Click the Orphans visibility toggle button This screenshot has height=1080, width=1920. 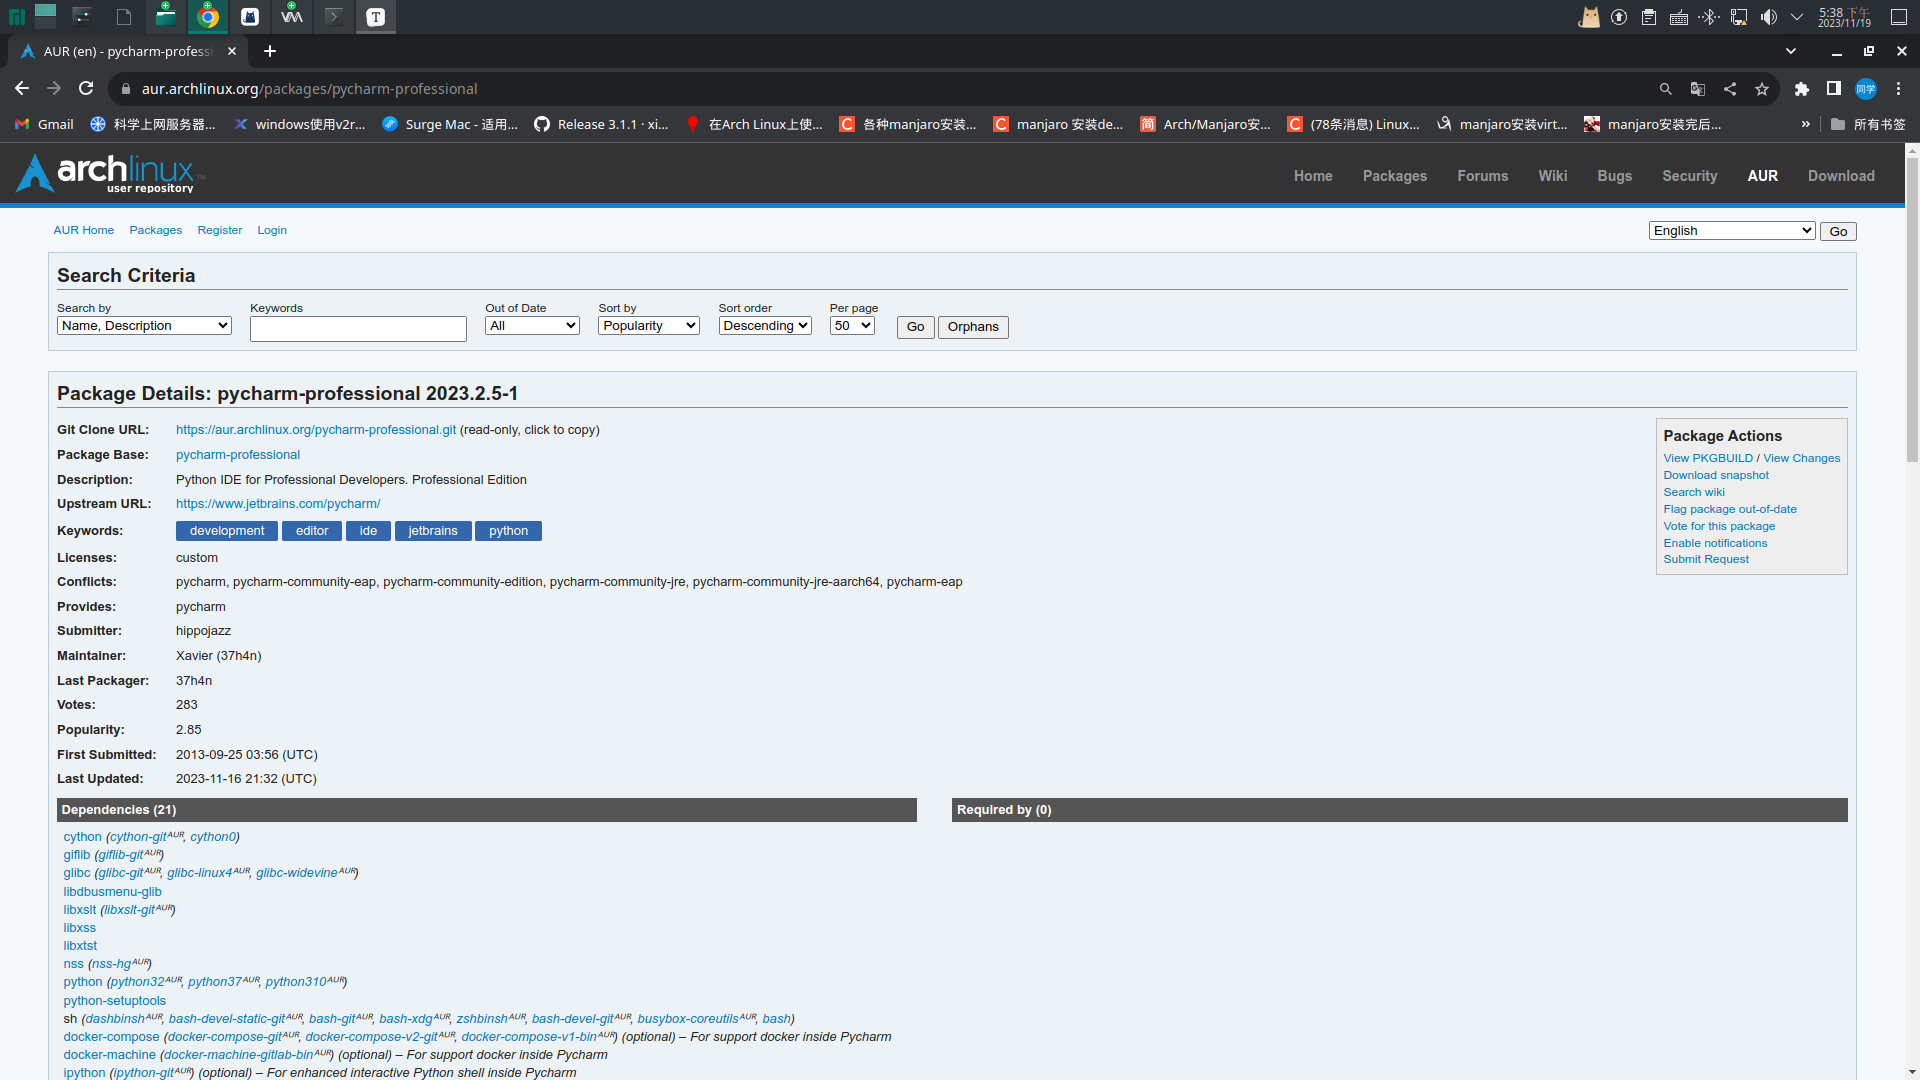point(973,326)
